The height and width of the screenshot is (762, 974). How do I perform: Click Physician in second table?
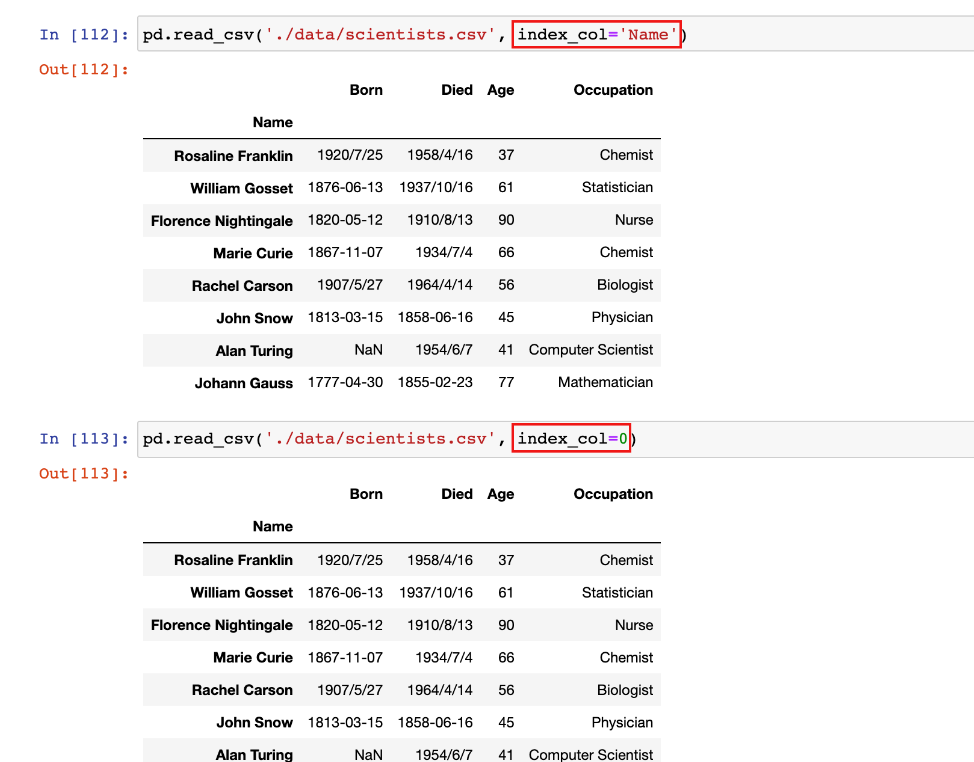(622, 722)
